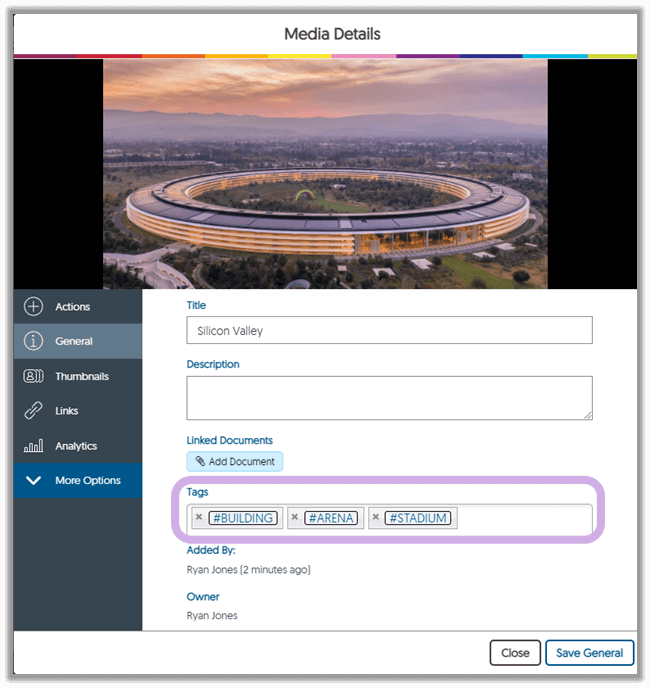Open the Thumbnails section label
The width and height of the screenshot is (650, 688).
[82, 376]
